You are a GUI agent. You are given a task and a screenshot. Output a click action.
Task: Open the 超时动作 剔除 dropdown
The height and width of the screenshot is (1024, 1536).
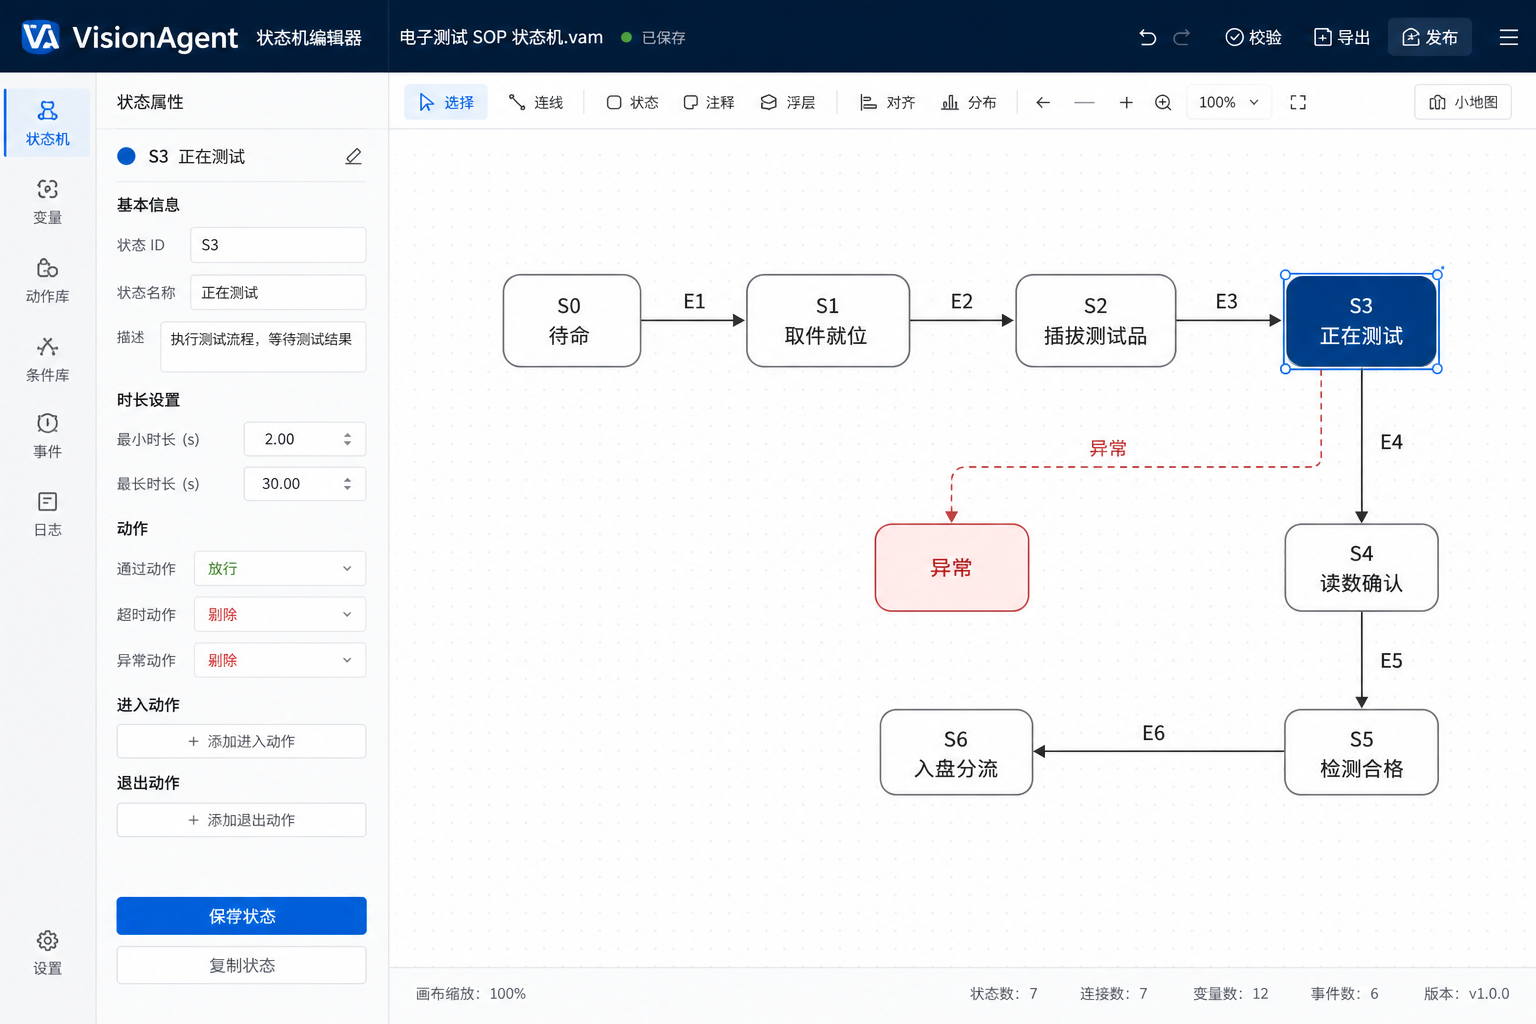click(280, 614)
